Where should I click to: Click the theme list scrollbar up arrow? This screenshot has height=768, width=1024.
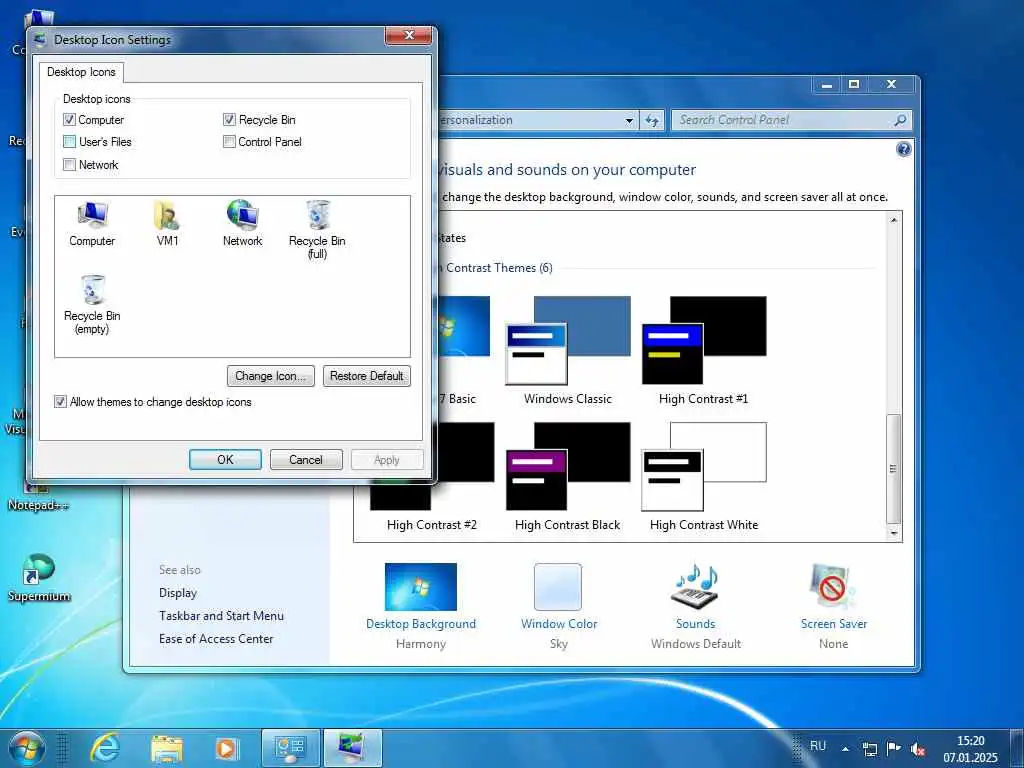(x=893, y=220)
